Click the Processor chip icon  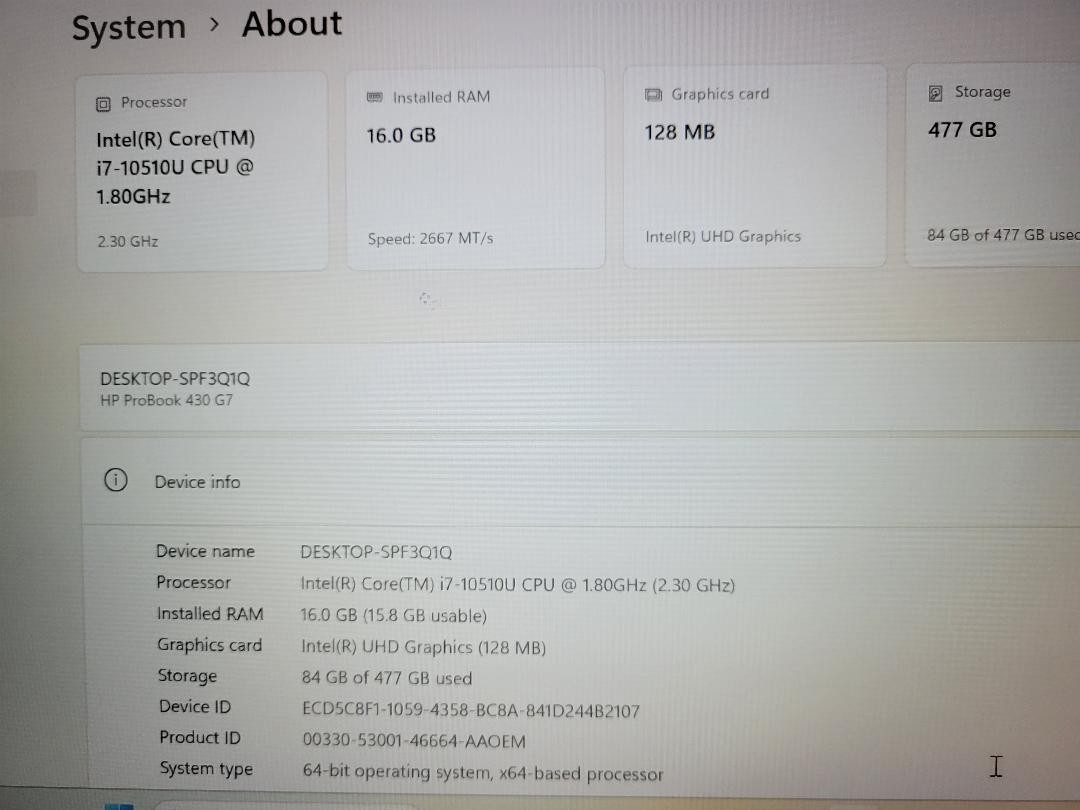103,104
